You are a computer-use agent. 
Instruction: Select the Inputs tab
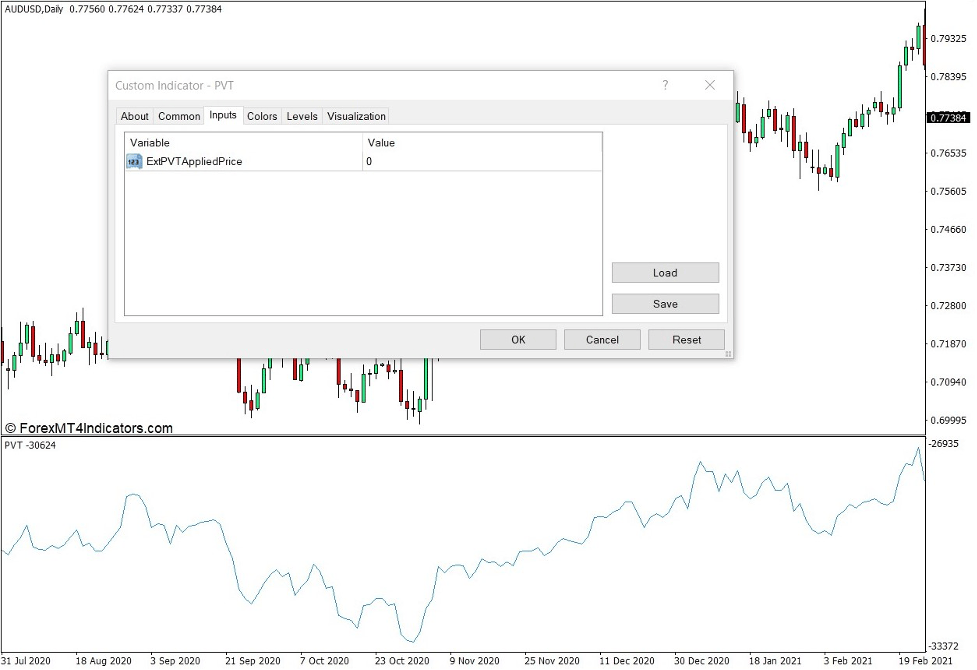(223, 116)
